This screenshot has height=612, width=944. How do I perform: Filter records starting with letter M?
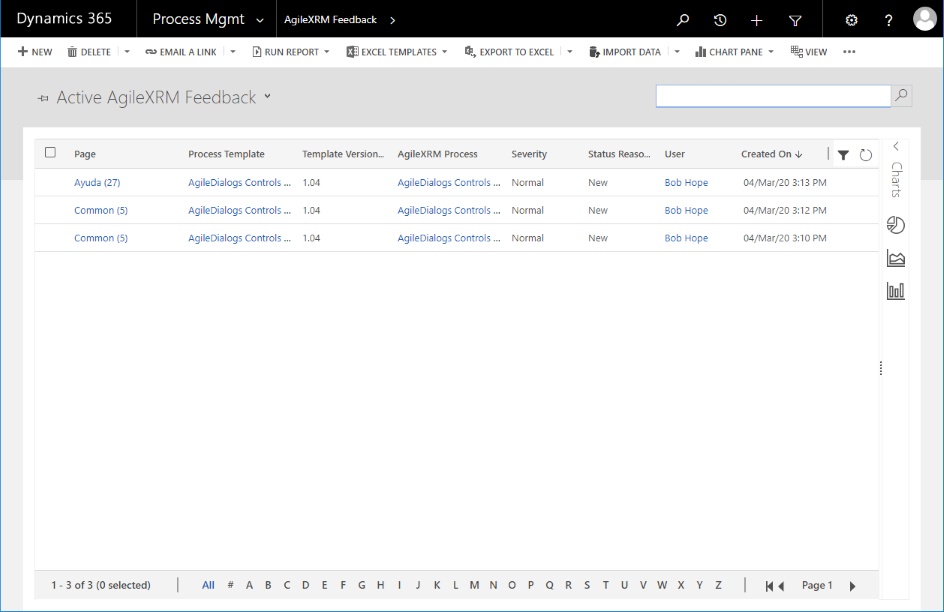pos(474,585)
